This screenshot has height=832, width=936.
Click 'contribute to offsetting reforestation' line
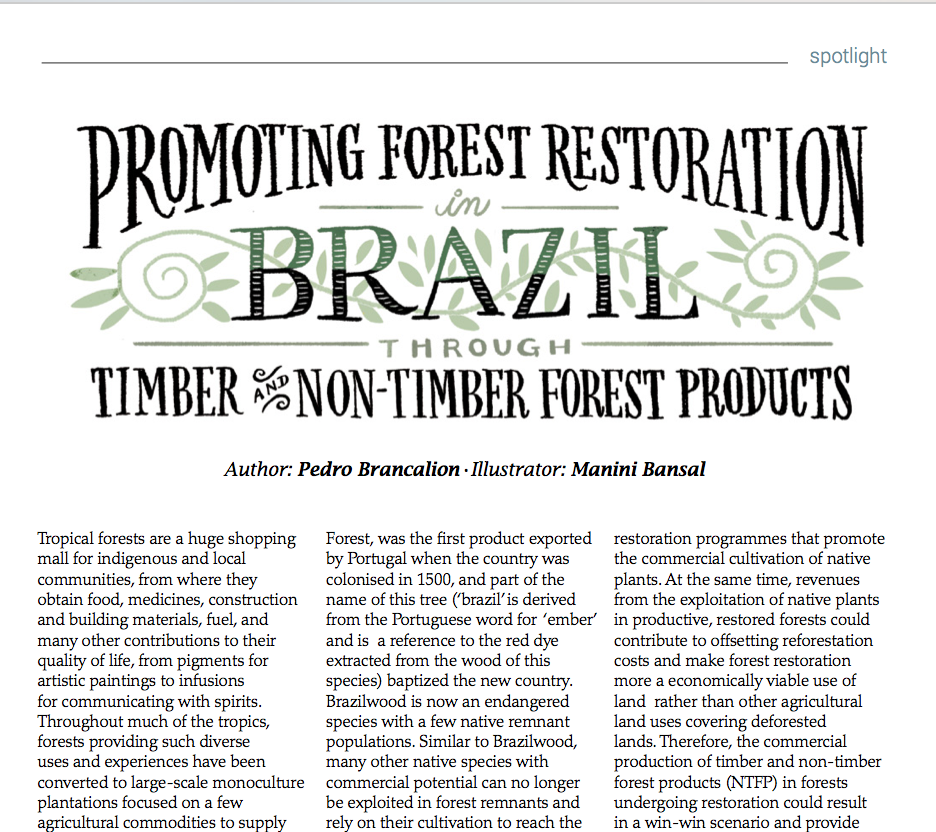pyautogui.click(x=743, y=640)
